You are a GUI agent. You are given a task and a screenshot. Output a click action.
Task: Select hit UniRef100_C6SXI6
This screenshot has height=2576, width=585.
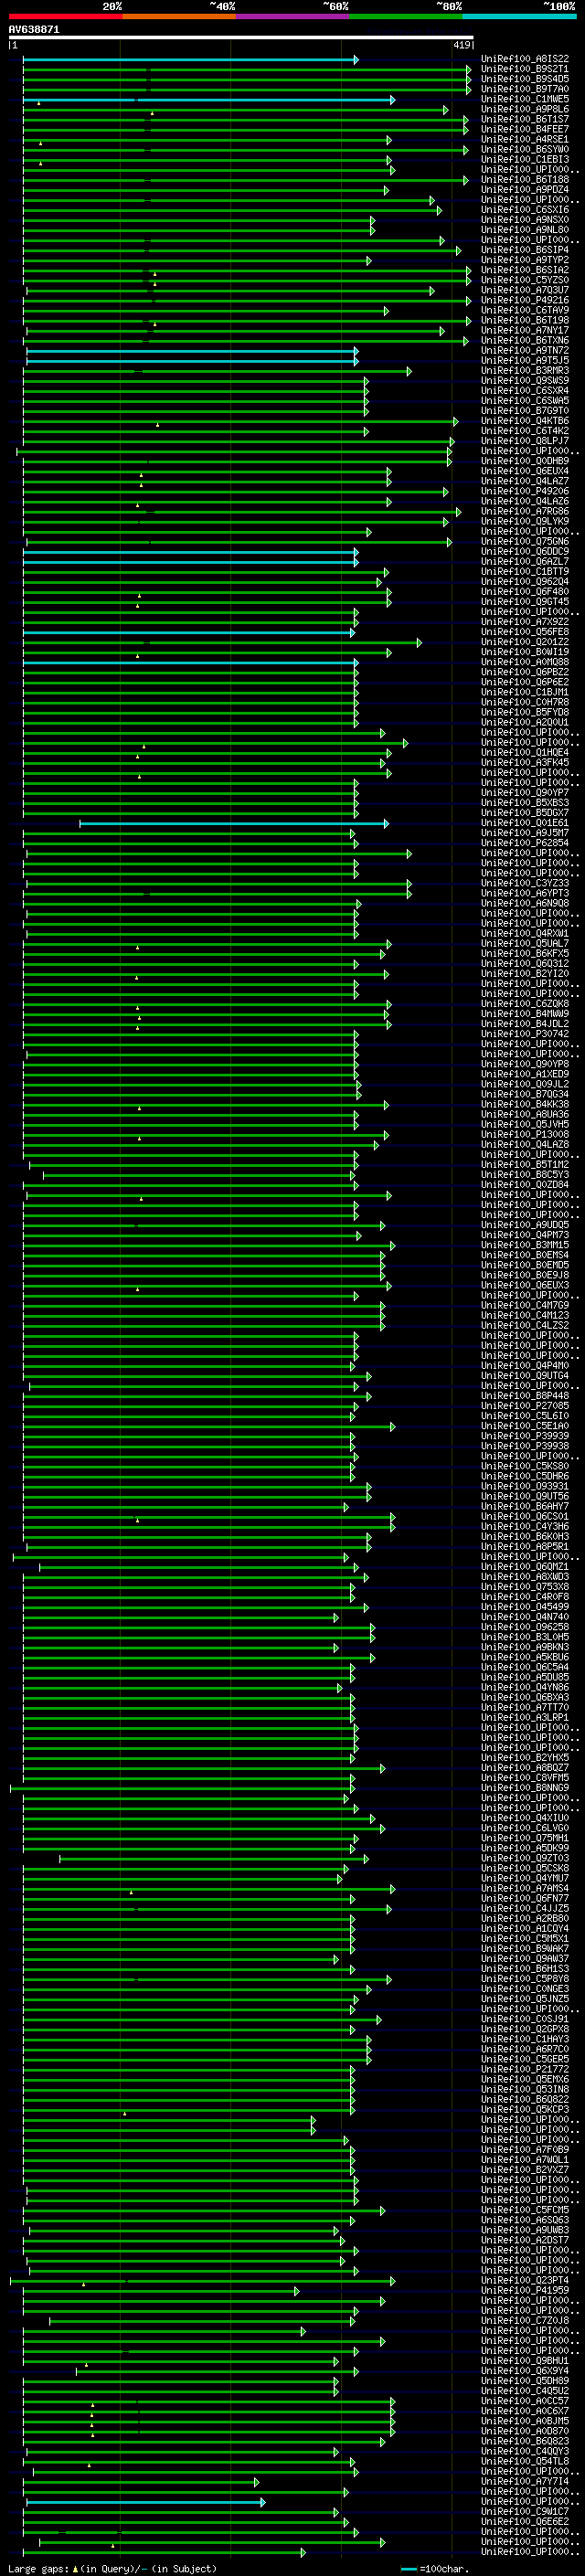[x=525, y=210]
